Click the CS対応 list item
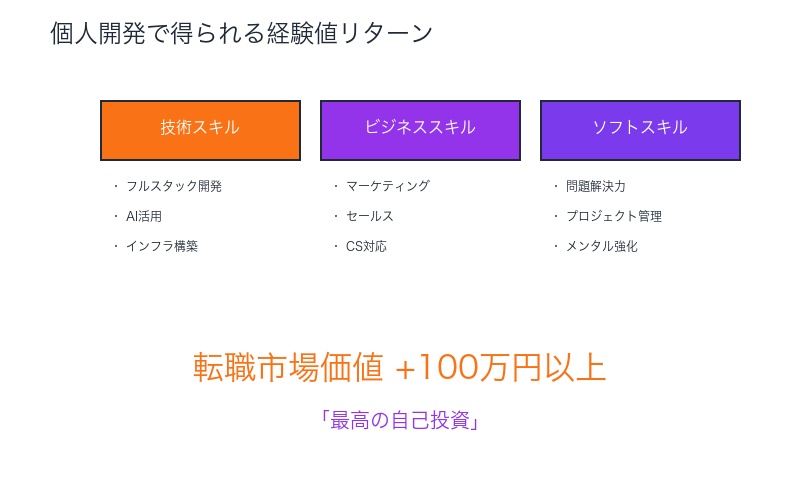This screenshot has width=800, height=500. pos(366,246)
